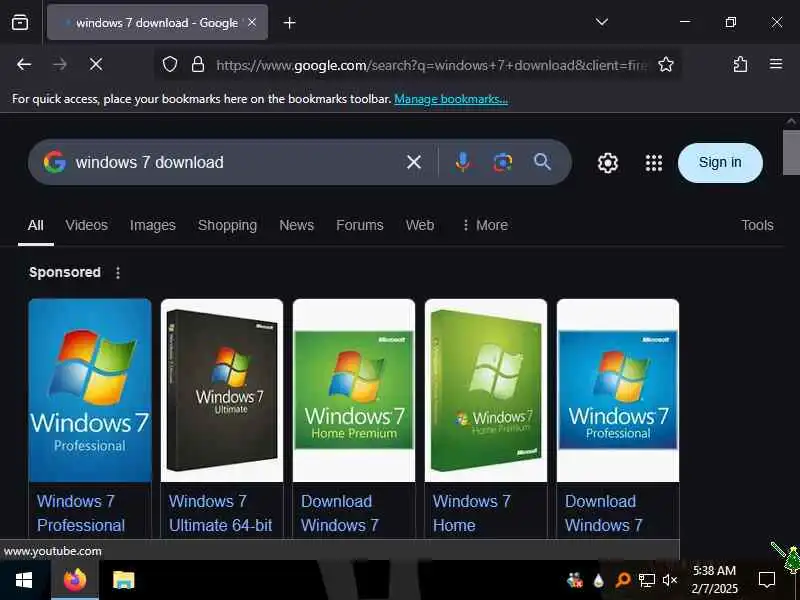Open the Sponsored info three-dot menu

click(118, 272)
